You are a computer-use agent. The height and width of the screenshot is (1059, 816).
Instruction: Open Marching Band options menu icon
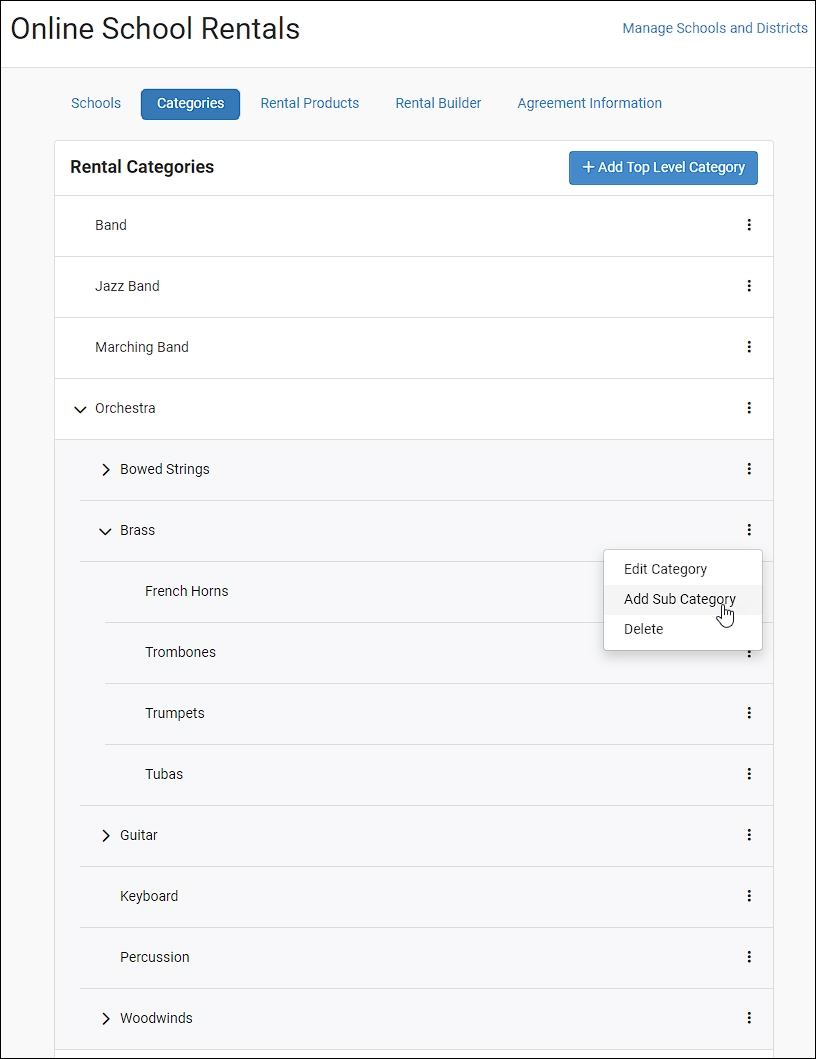coord(748,346)
